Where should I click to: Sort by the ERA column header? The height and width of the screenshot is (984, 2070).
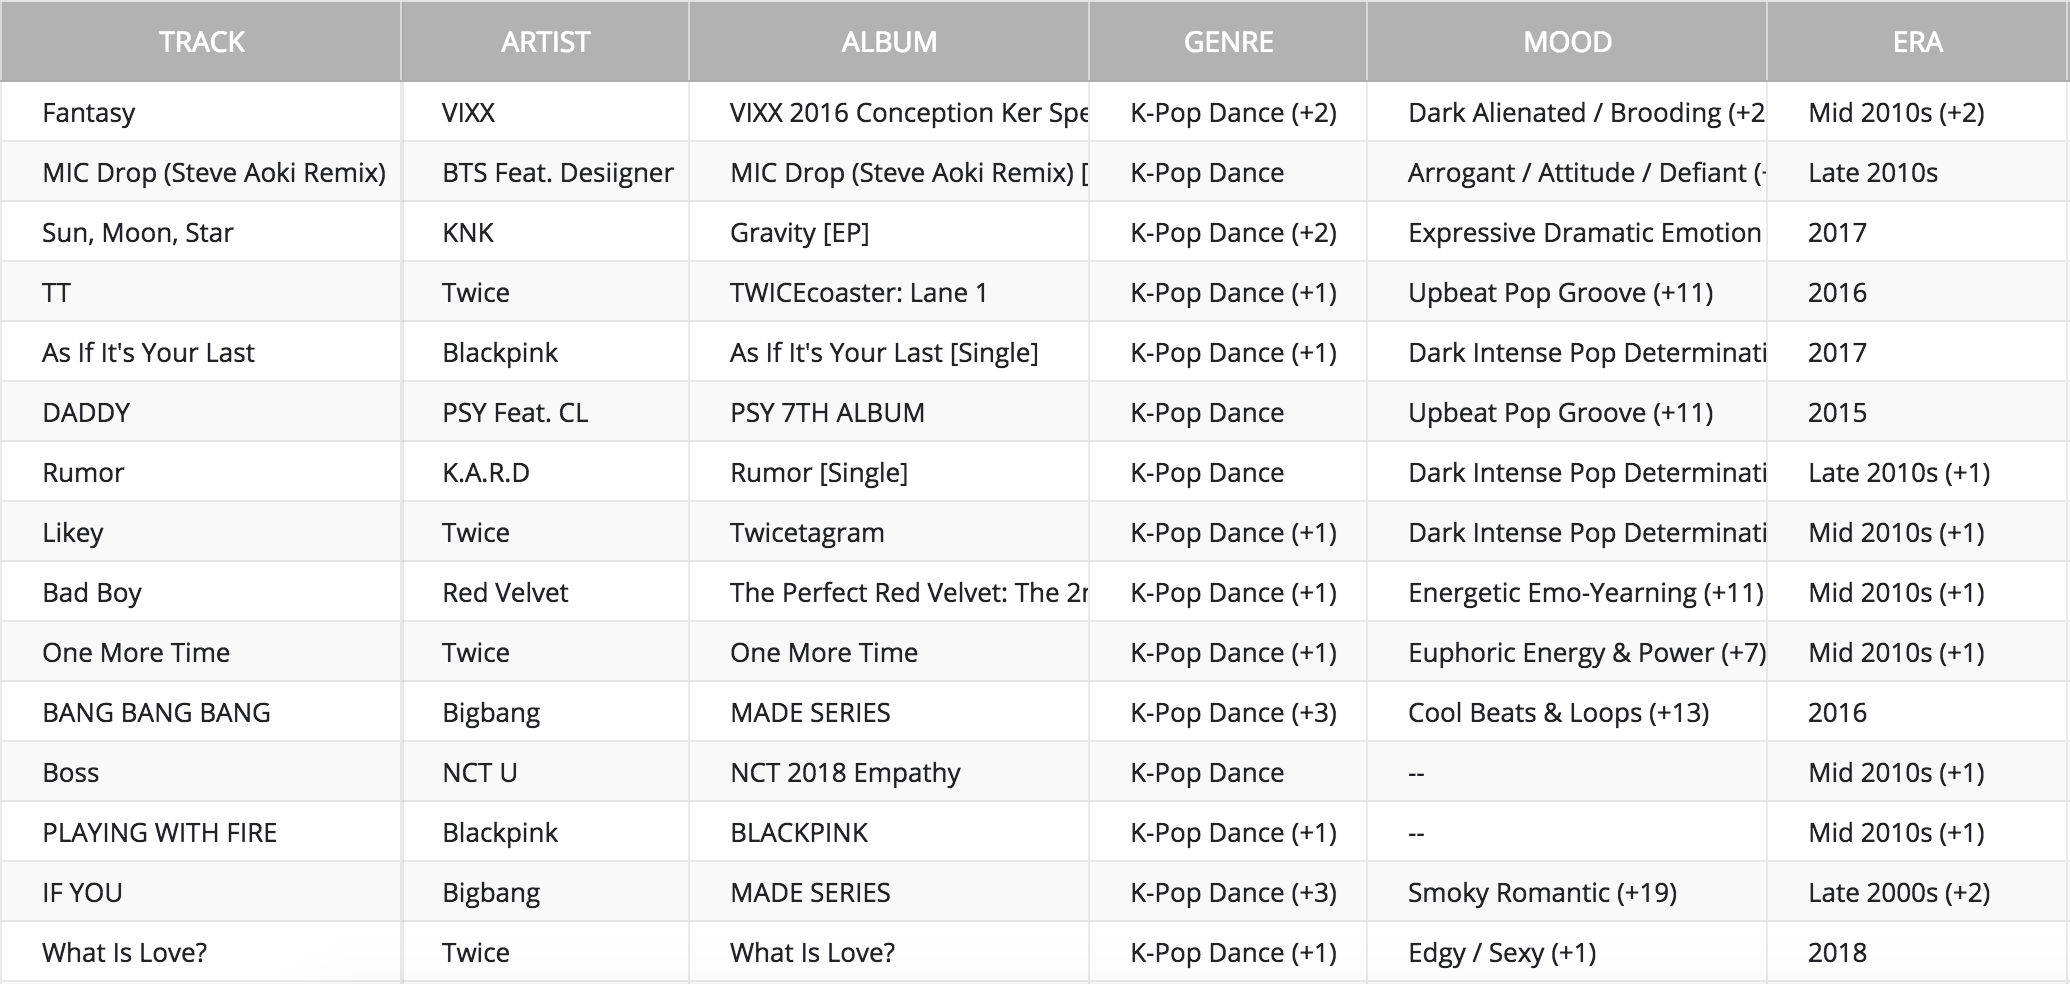click(1917, 42)
